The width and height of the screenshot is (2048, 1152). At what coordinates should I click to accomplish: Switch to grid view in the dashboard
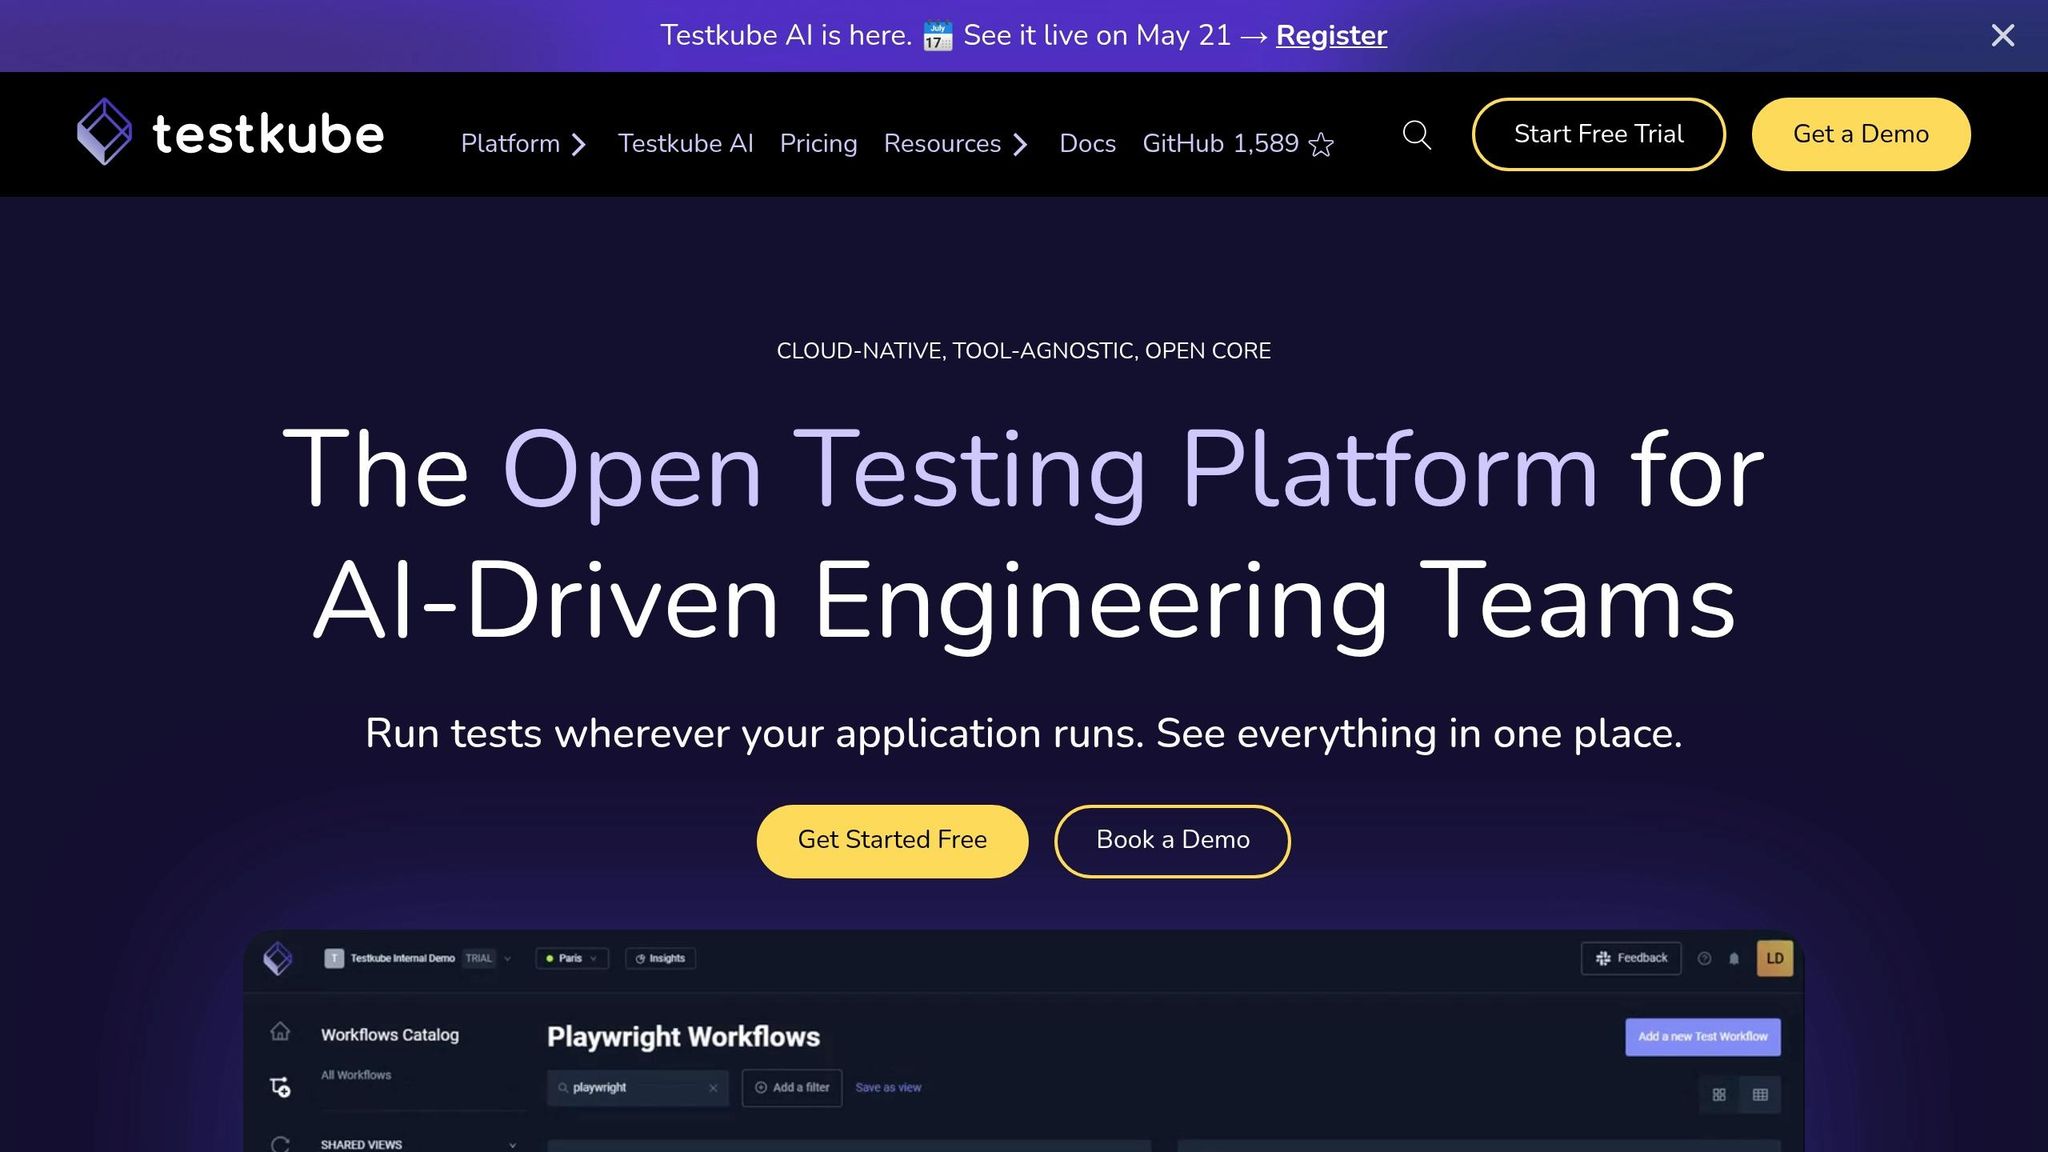pyautogui.click(x=1719, y=1095)
